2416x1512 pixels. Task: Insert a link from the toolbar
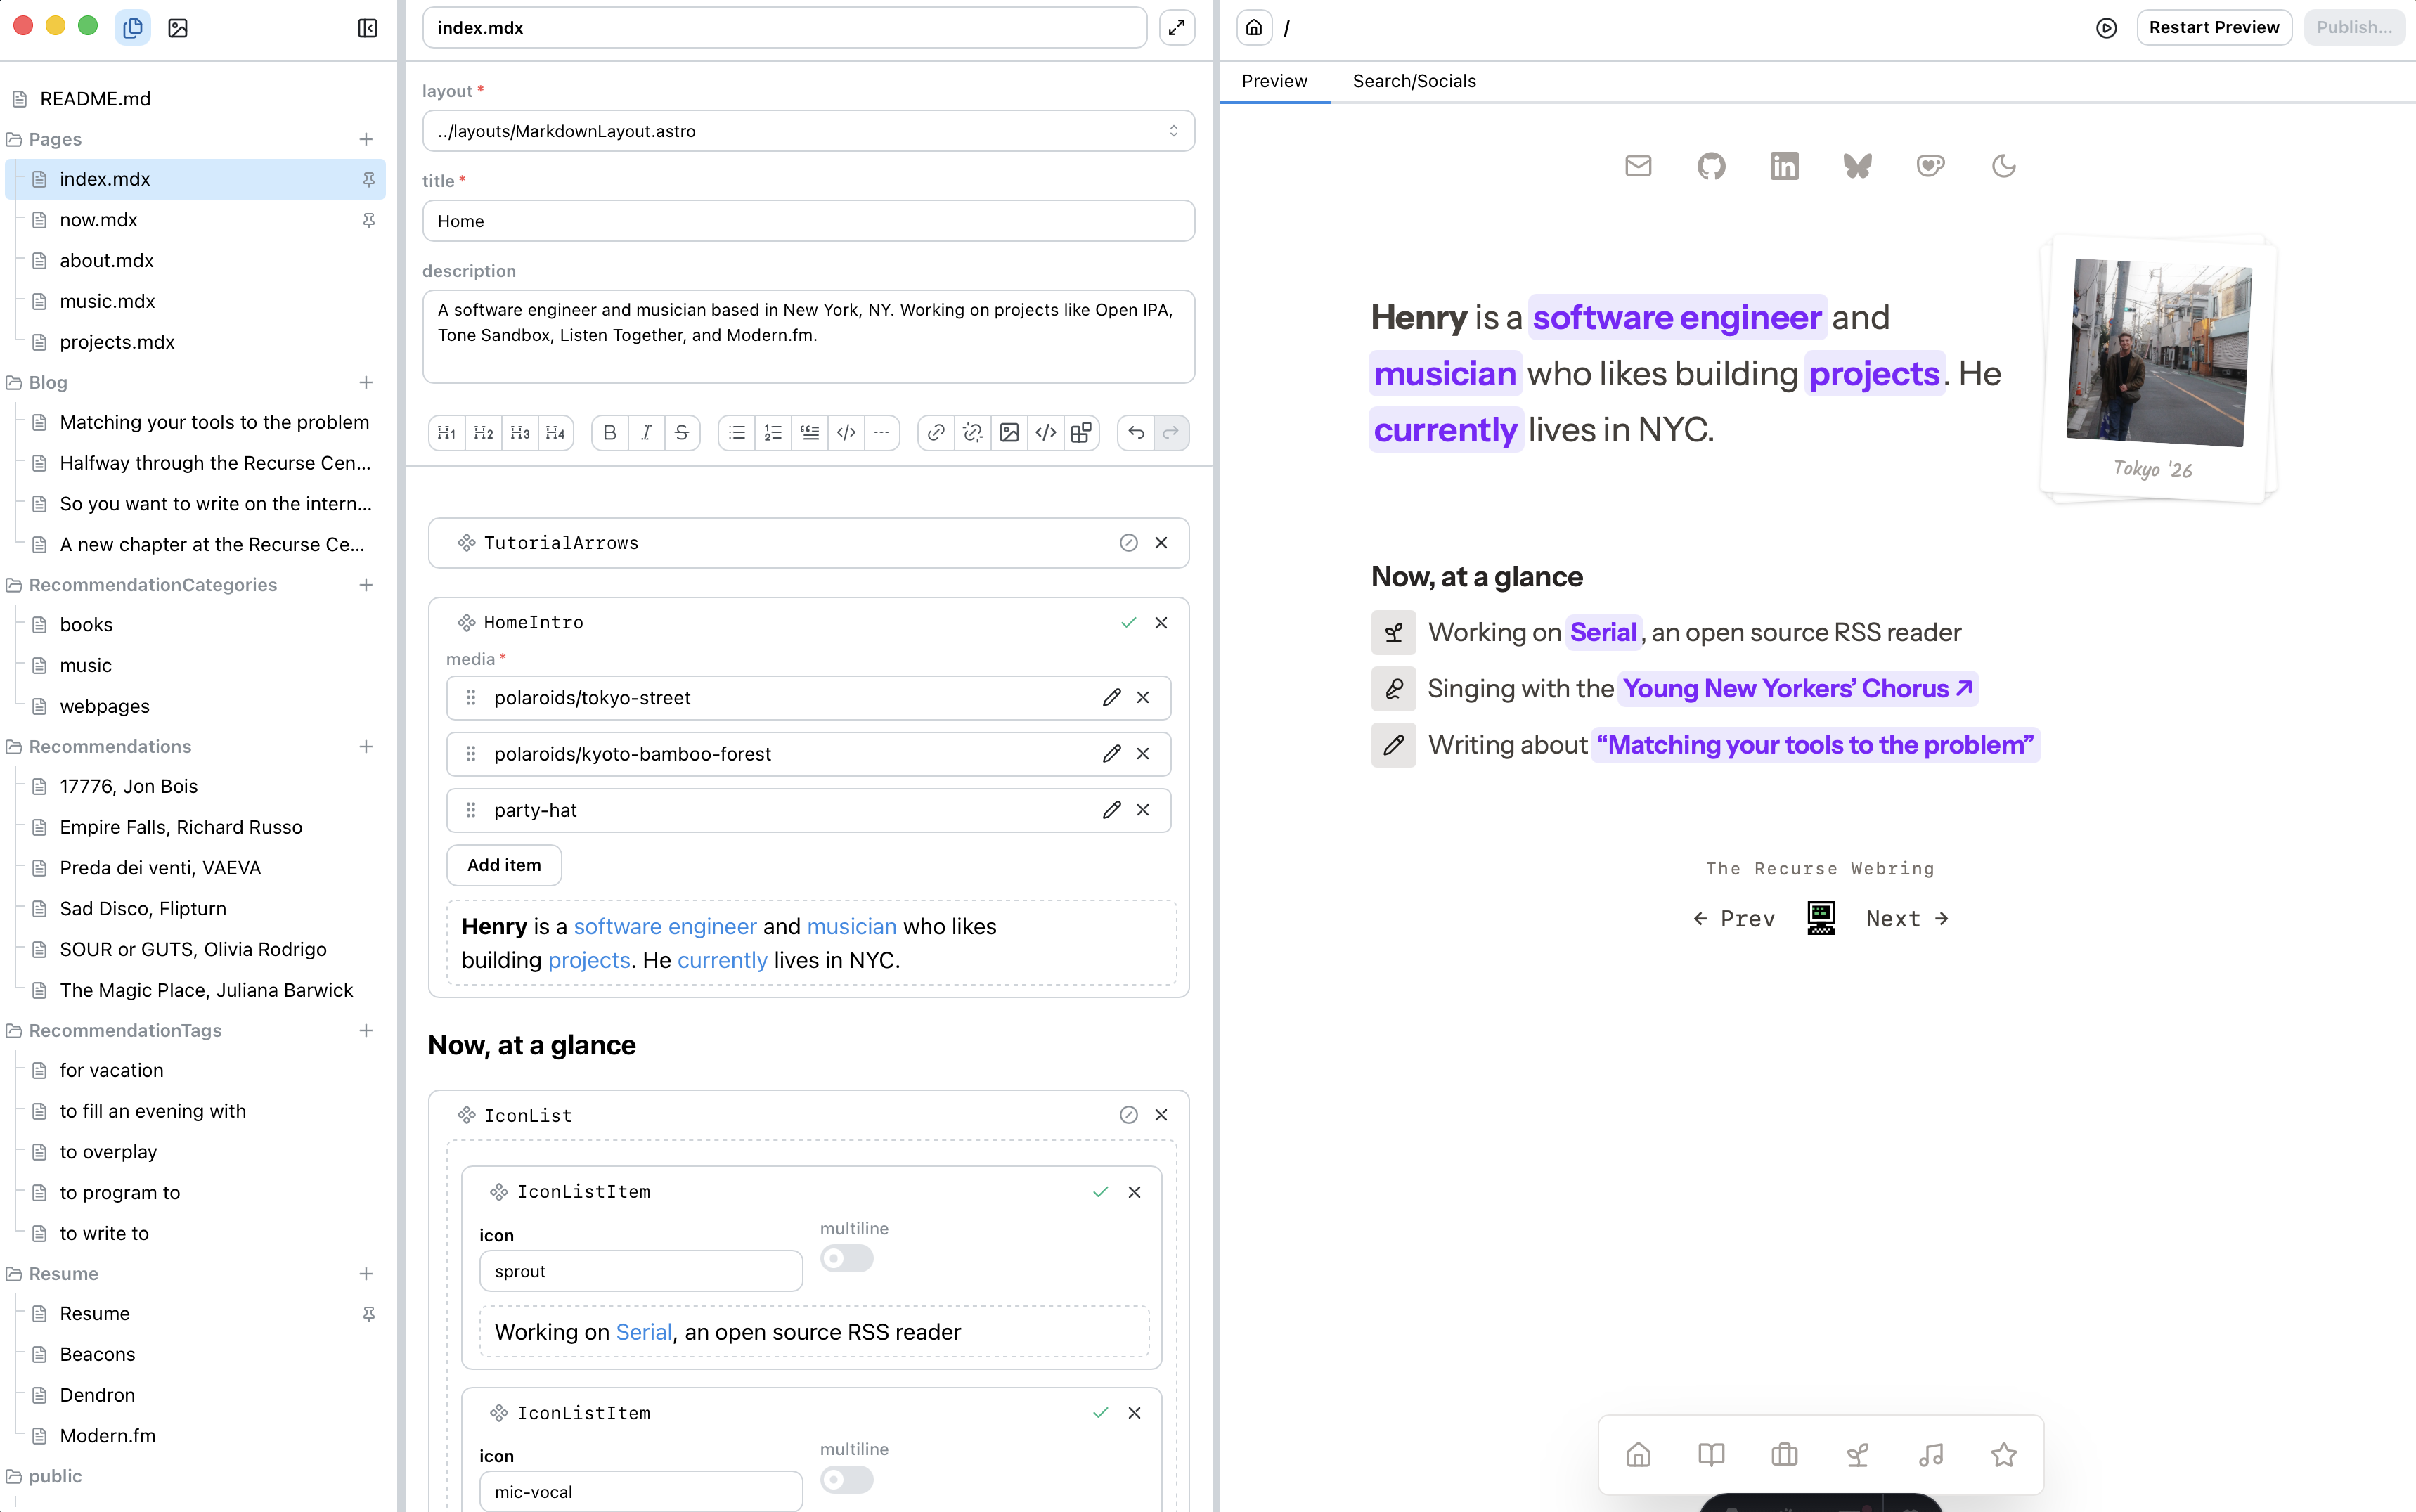pyautogui.click(x=936, y=433)
